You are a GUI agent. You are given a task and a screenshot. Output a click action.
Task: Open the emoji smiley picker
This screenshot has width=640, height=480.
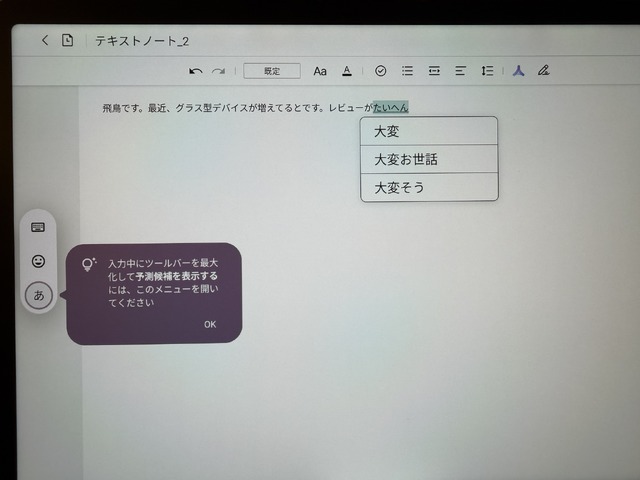[39, 261]
